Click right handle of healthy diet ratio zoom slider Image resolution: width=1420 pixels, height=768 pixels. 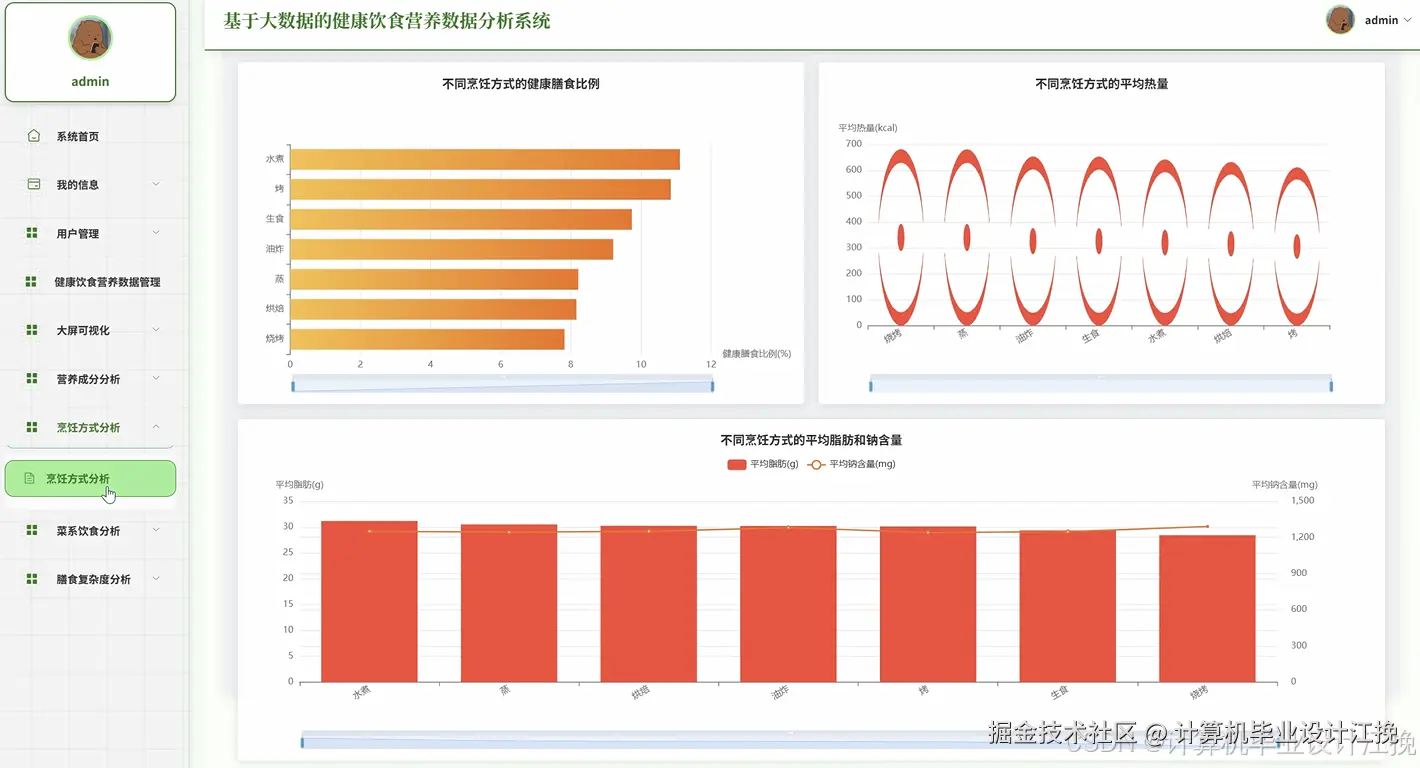pyautogui.click(x=712, y=386)
